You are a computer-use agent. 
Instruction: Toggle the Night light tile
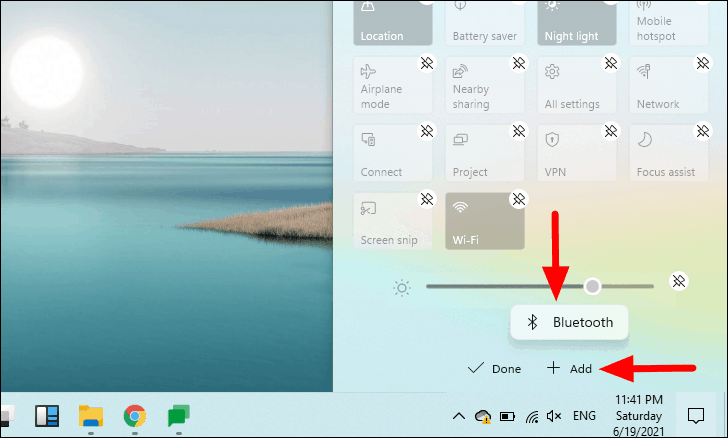pos(577,23)
